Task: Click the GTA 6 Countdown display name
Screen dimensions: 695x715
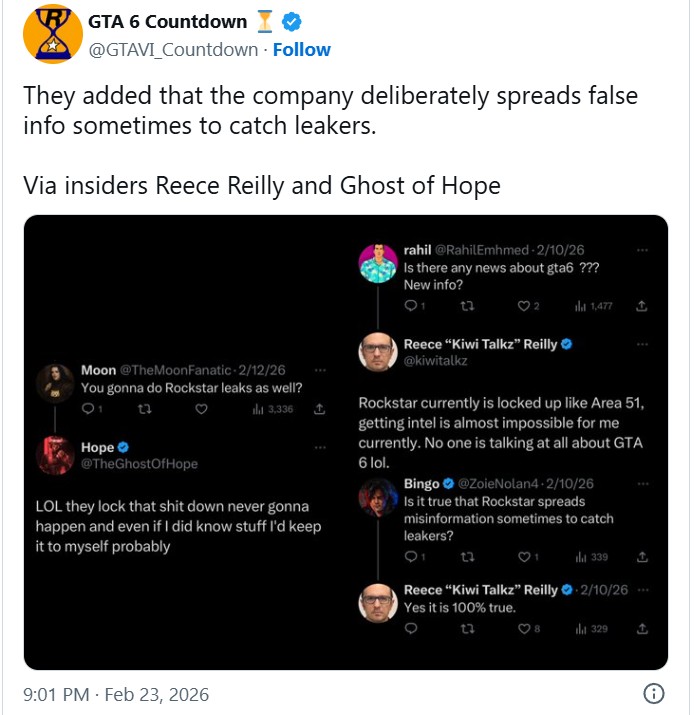Action: click(167, 22)
